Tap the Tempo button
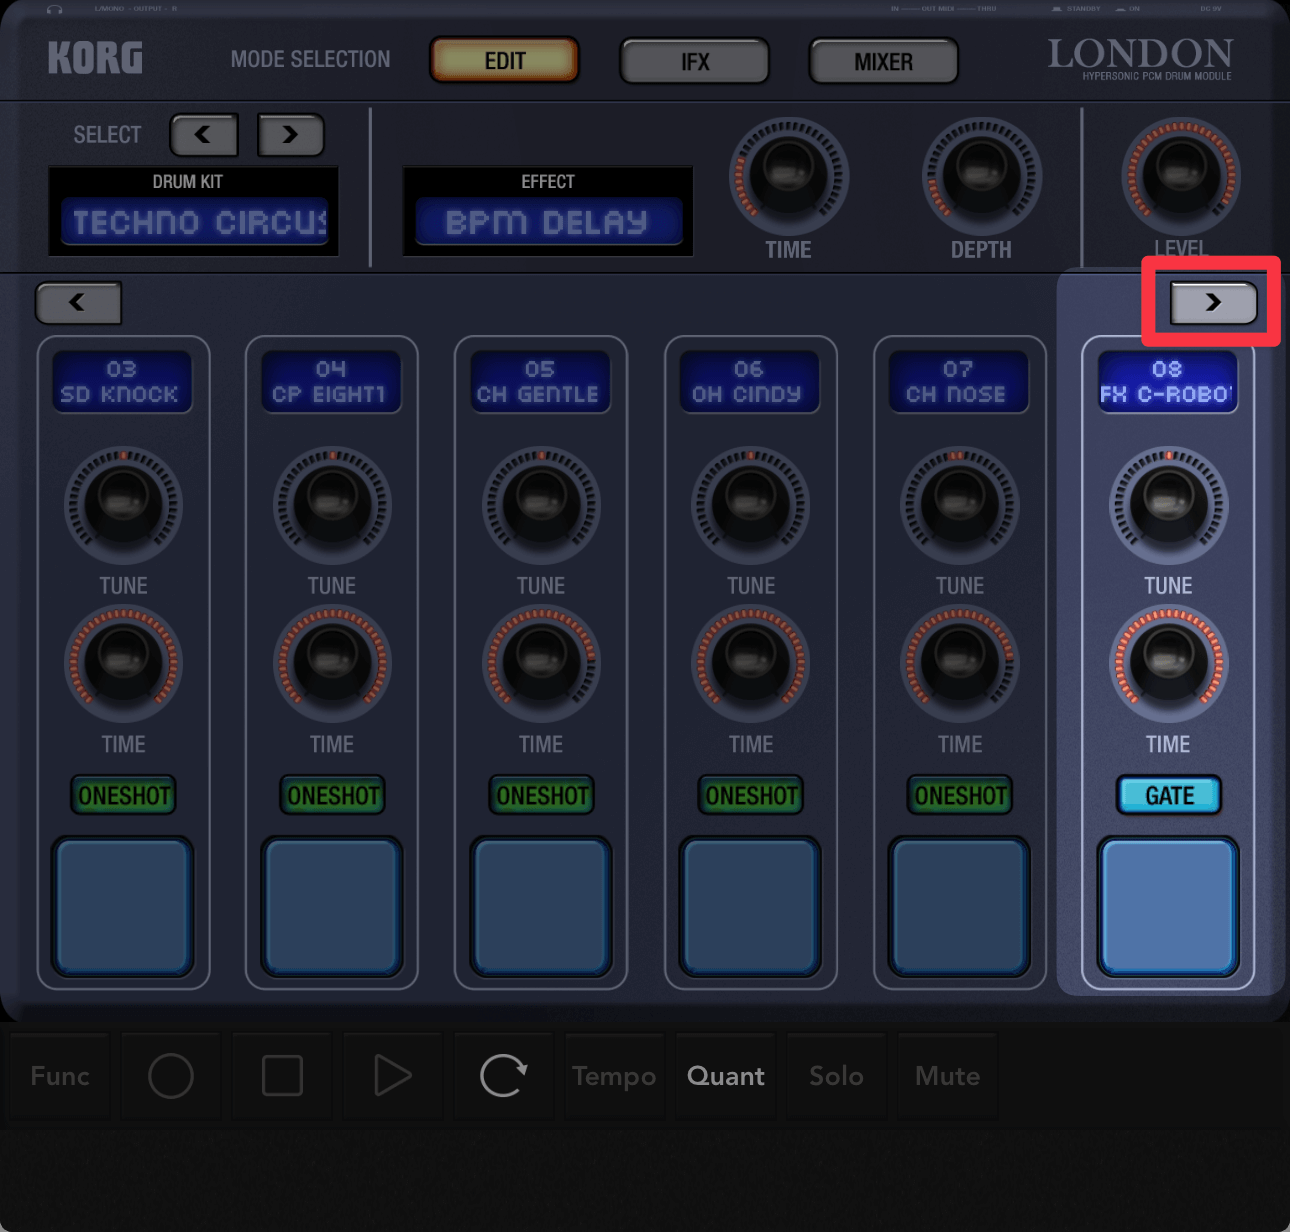1290x1232 pixels. (614, 1076)
